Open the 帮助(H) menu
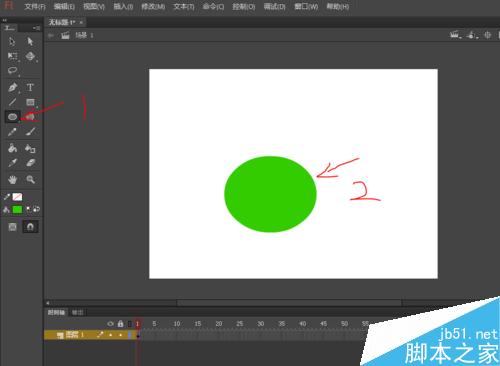The image size is (500, 366). click(337, 7)
